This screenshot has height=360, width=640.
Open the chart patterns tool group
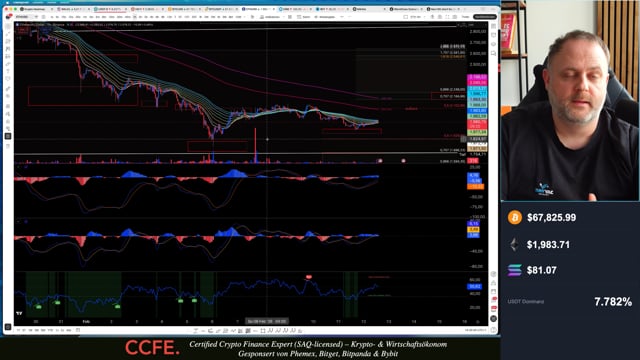[8, 49]
